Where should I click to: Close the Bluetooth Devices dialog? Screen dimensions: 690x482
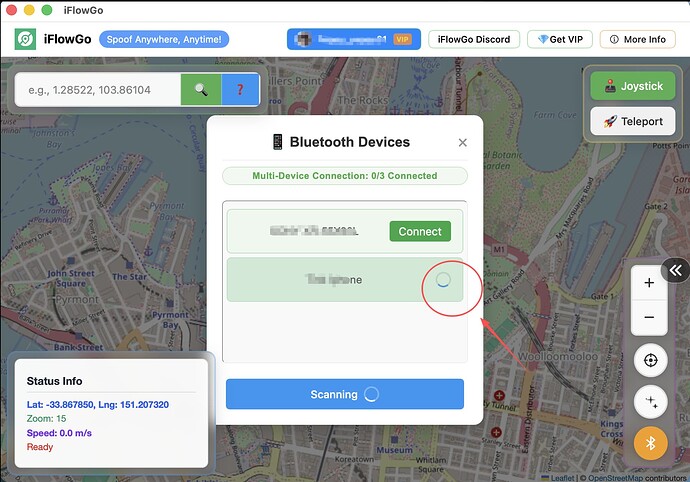462,143
